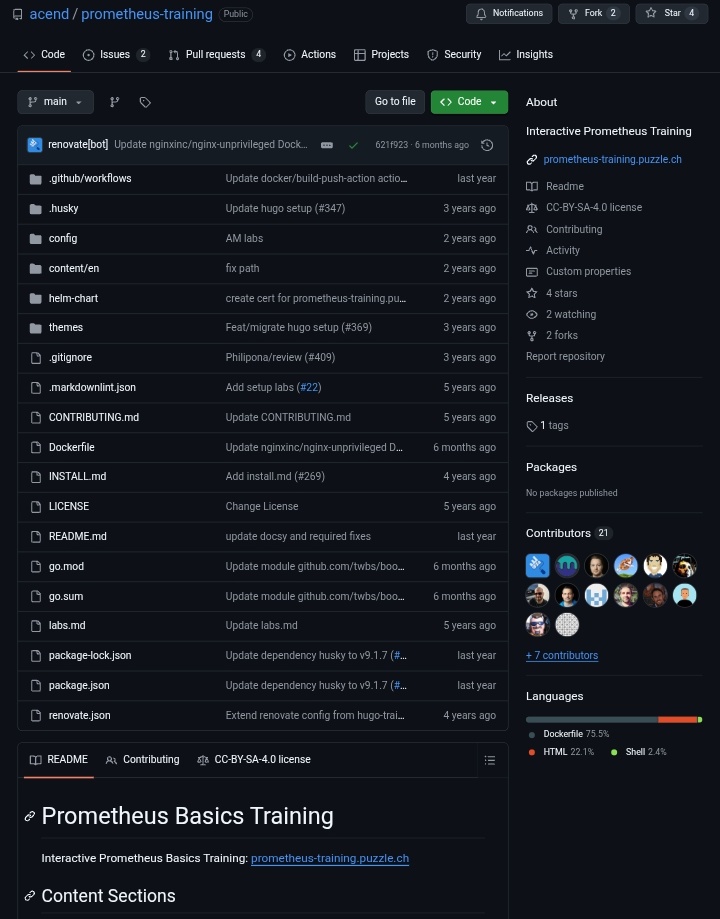Screen dimensions: 720x919
Task: Open the acend owner link
Action: coord(49,14)
